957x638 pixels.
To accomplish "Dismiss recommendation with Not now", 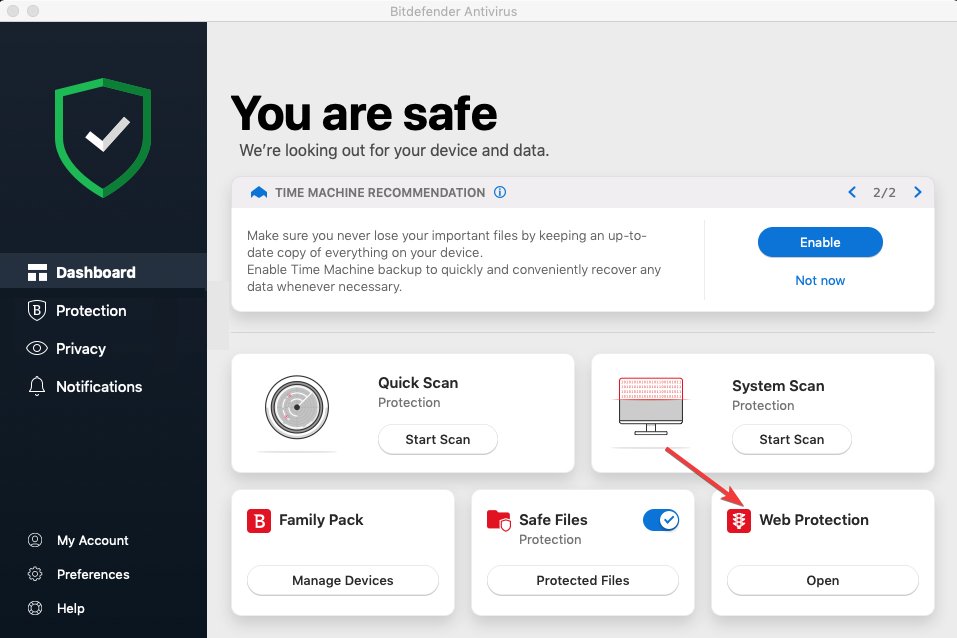I will coord(820,280).
